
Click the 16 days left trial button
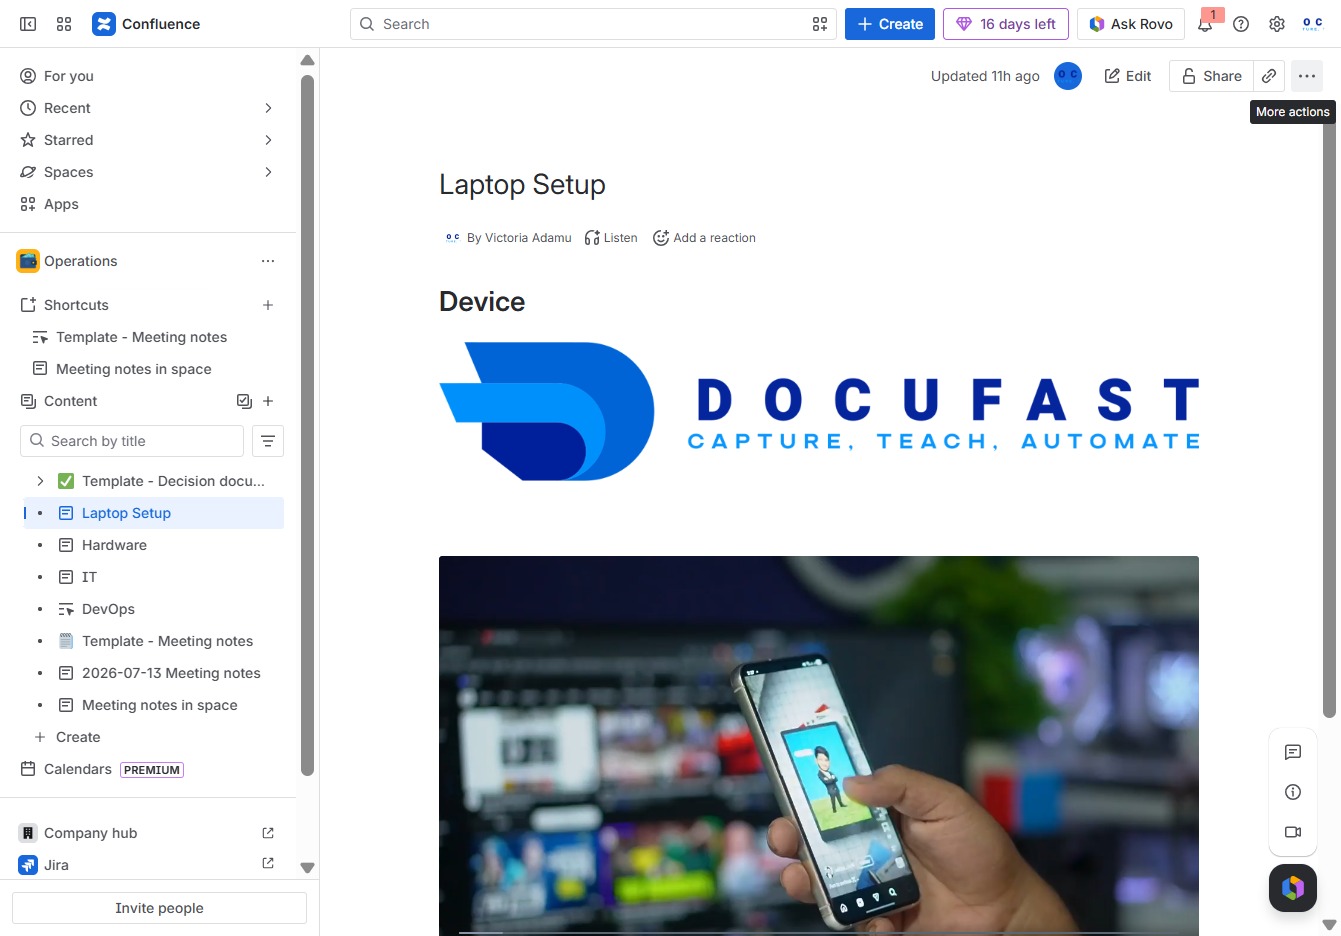(x=1006, y=24)
